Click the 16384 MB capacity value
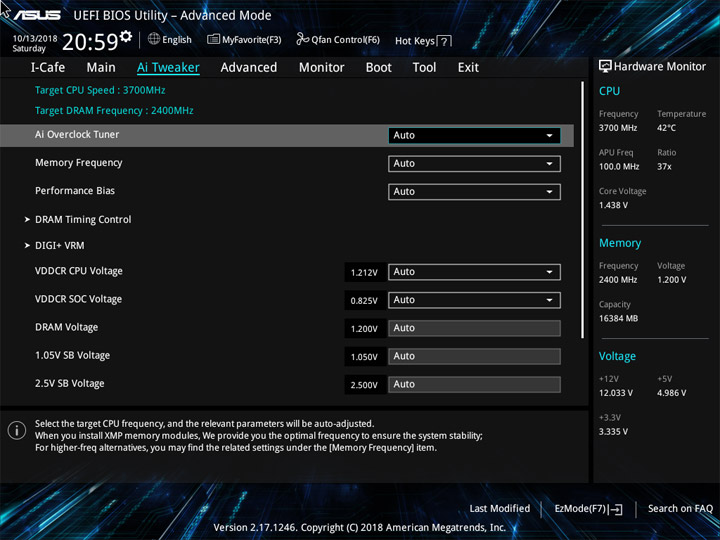This screenshot has width=720, height=540. click(618, 318)
